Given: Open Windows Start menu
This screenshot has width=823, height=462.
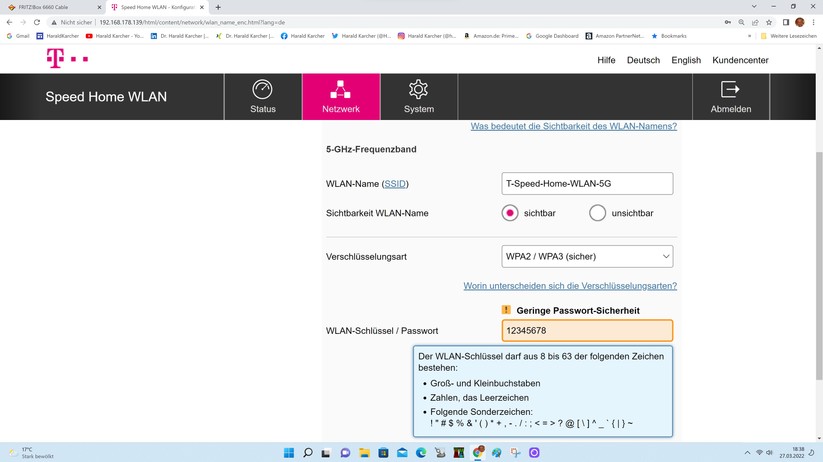Looking at the screenshot, I should pyautogui.click(x=289, y=453).
